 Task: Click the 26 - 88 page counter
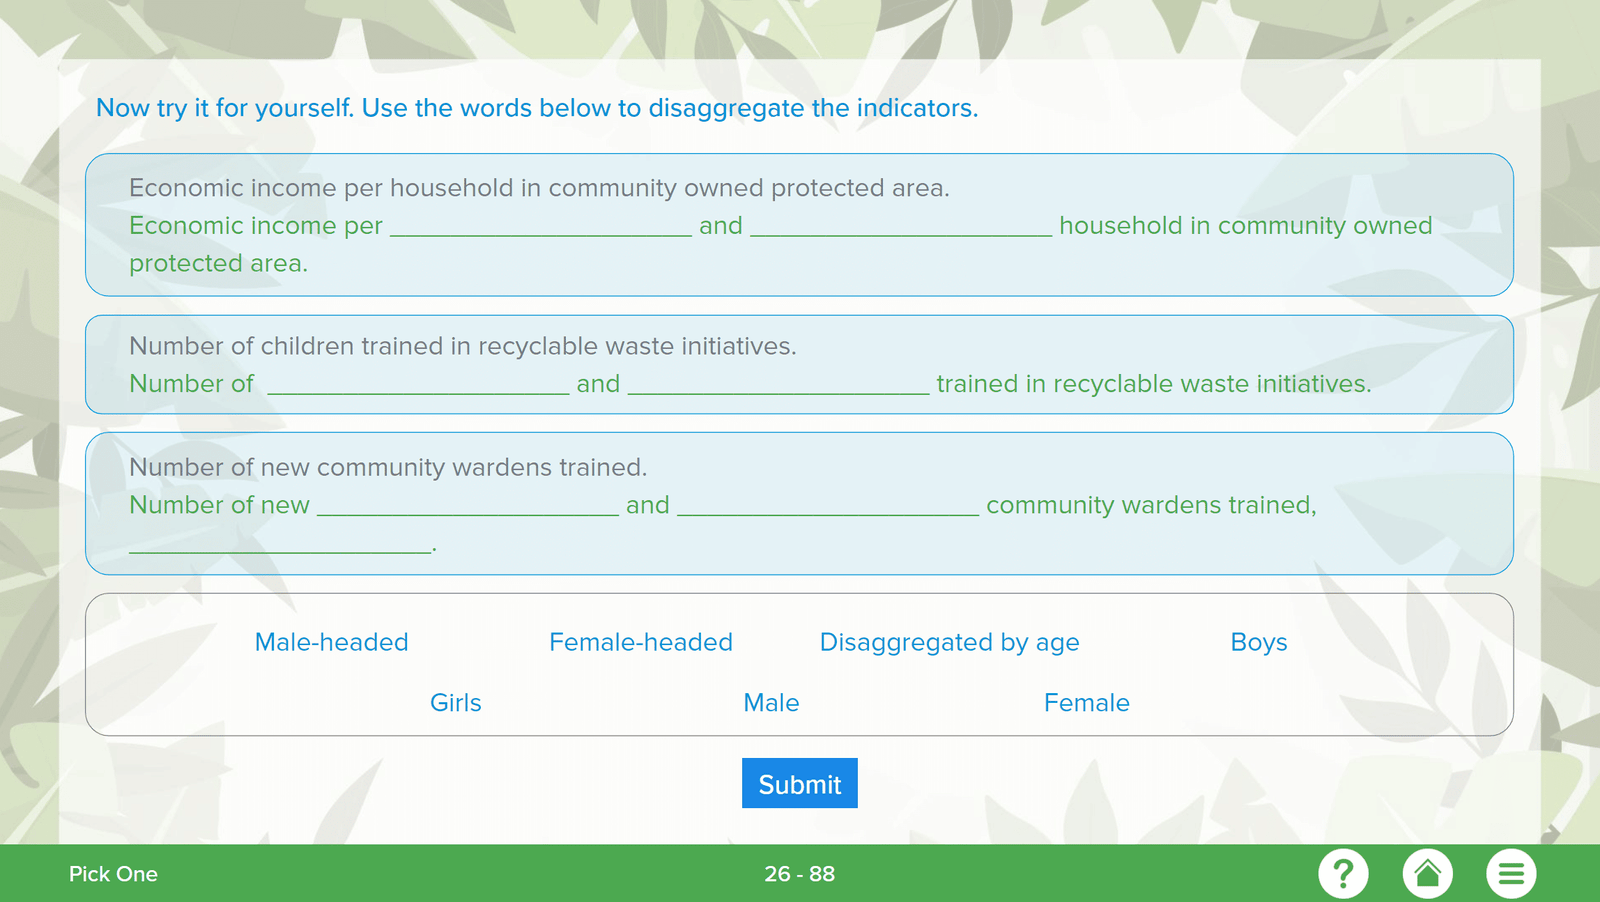click(799, 874)
